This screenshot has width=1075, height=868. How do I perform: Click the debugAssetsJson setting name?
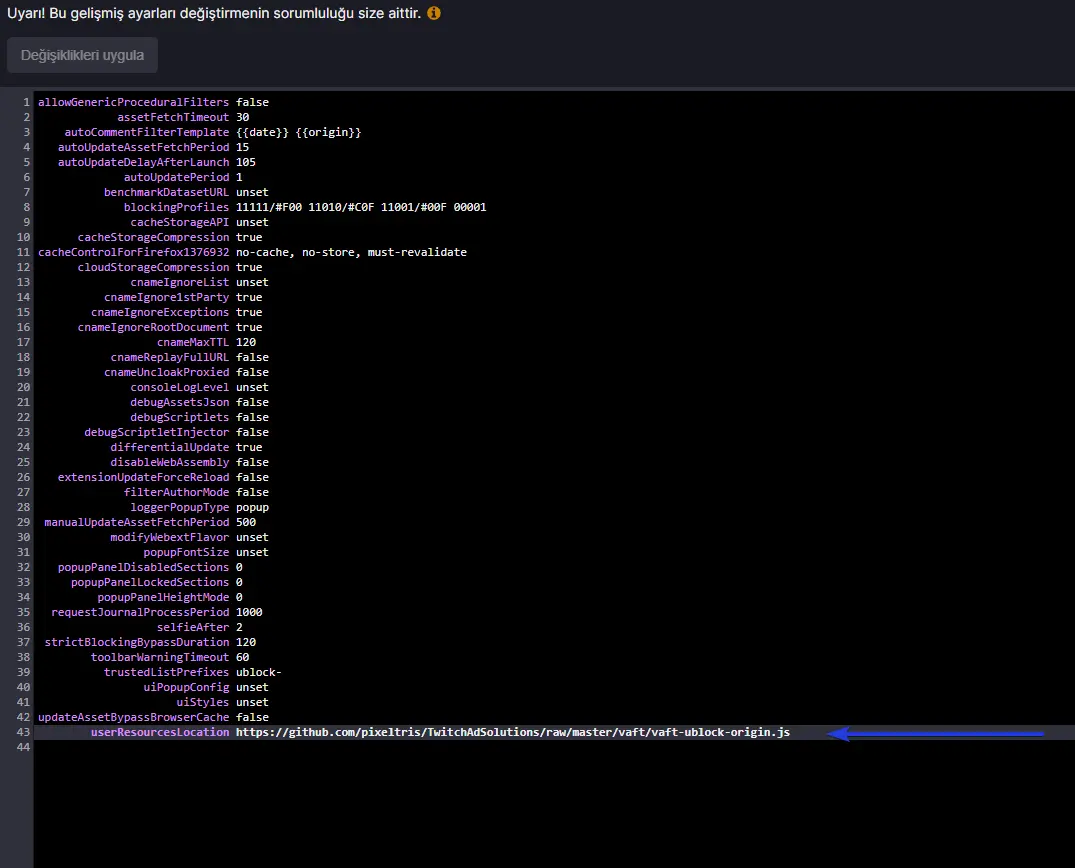180,402
